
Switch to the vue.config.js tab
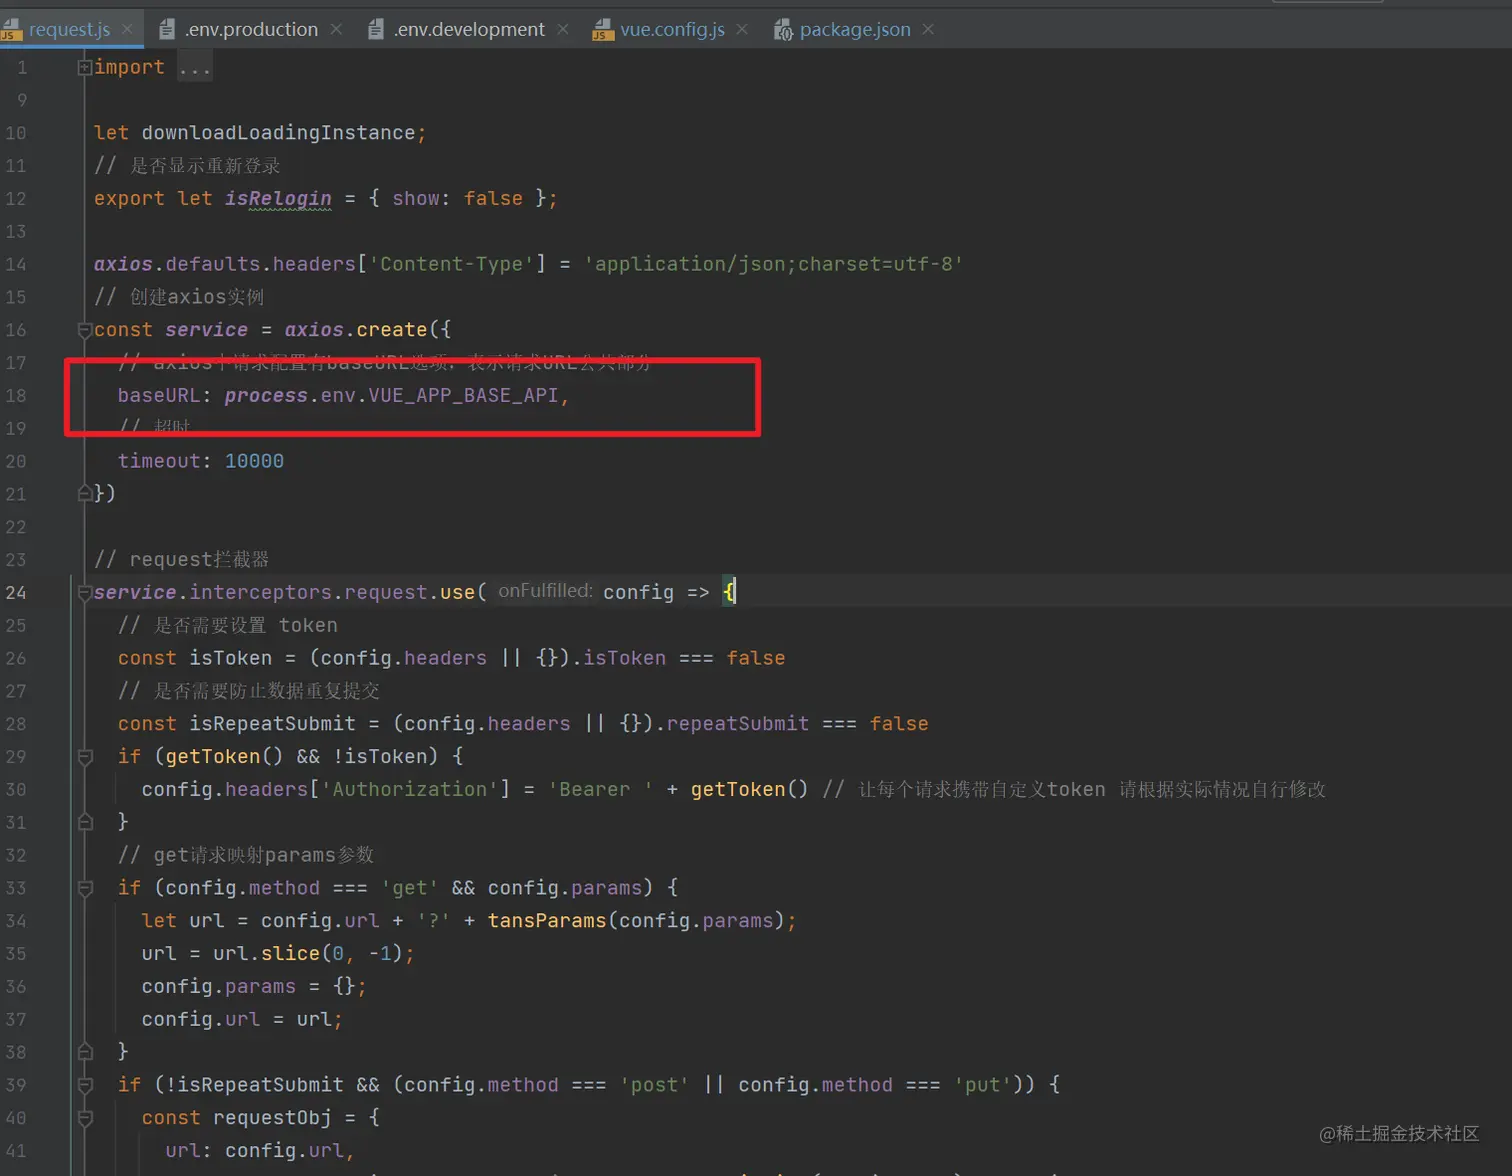point(672,29)
